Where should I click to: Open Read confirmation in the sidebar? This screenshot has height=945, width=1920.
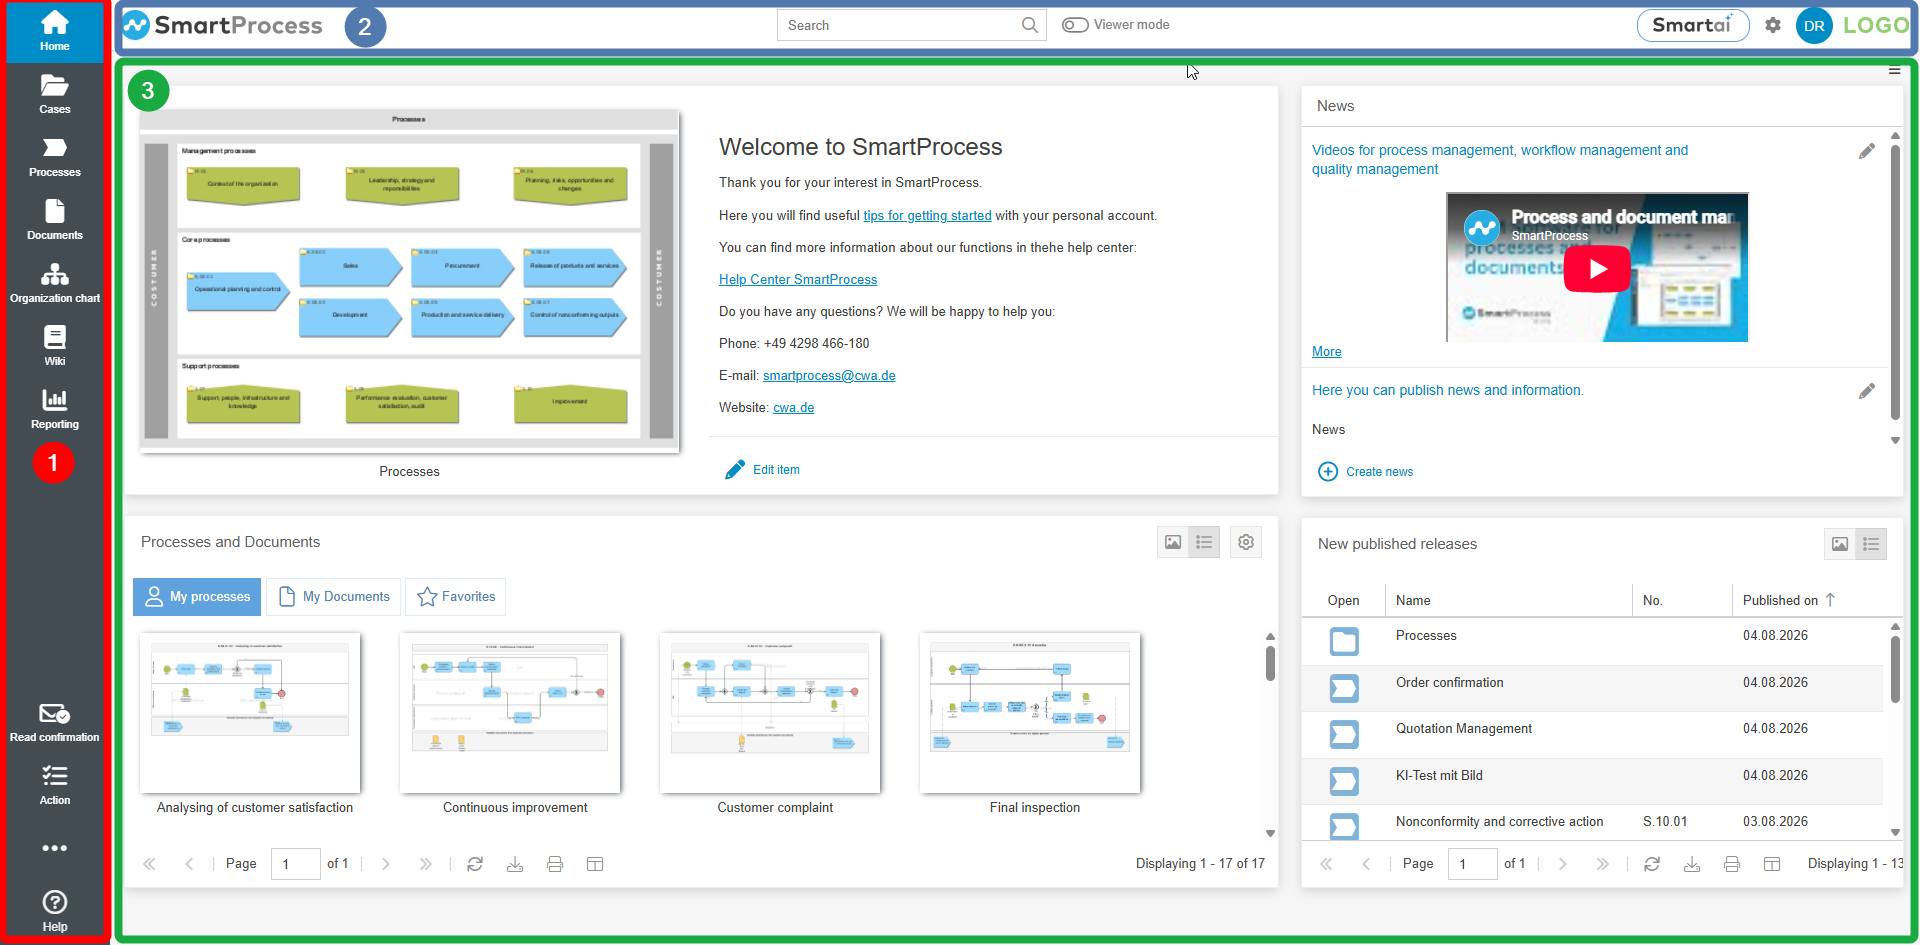pos(55,723)
